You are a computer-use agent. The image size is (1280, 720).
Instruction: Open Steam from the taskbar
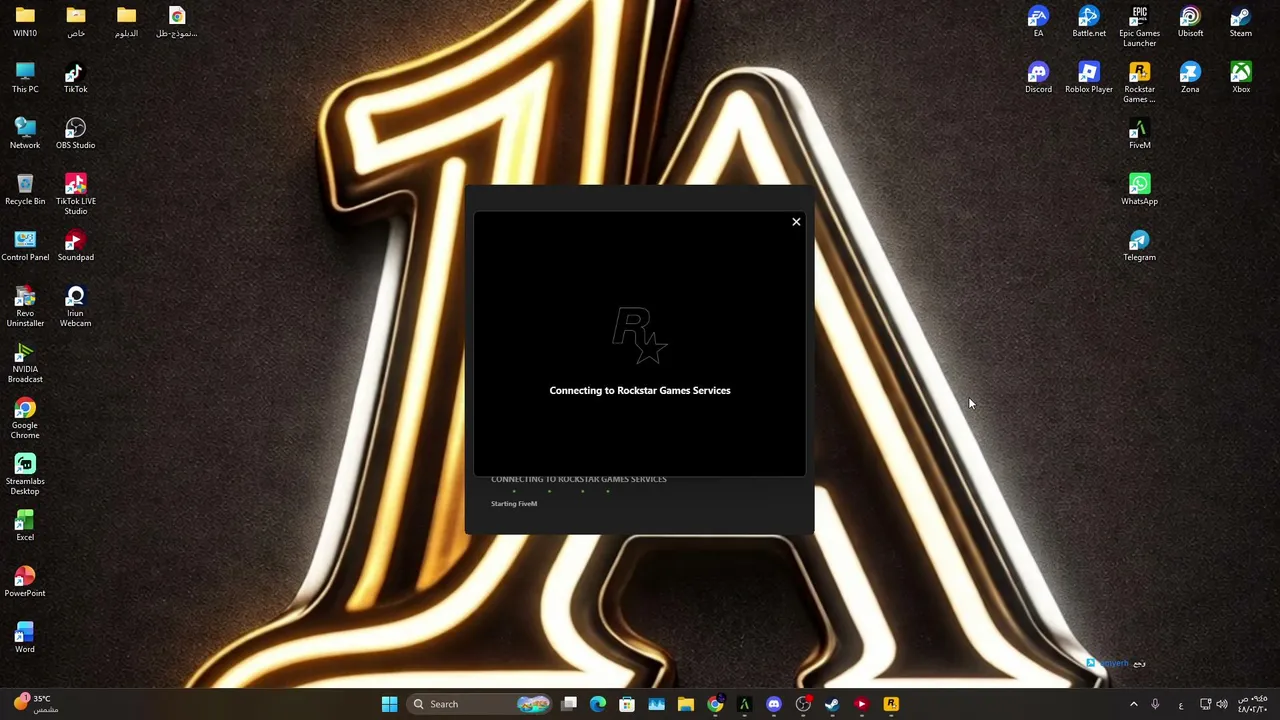832,704
